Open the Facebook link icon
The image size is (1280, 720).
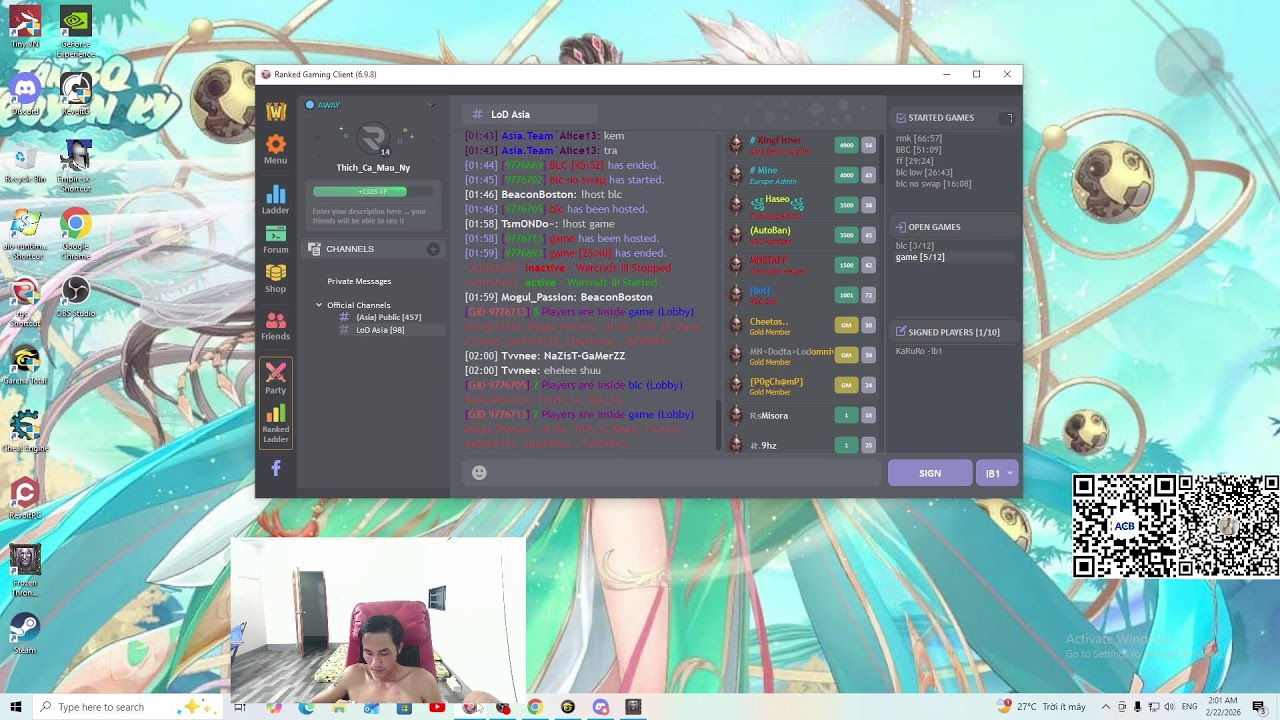point(276,468)
